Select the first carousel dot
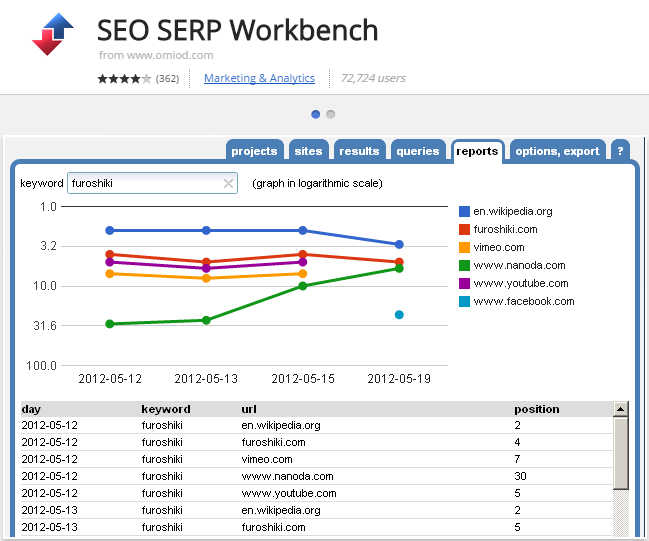 315,114
